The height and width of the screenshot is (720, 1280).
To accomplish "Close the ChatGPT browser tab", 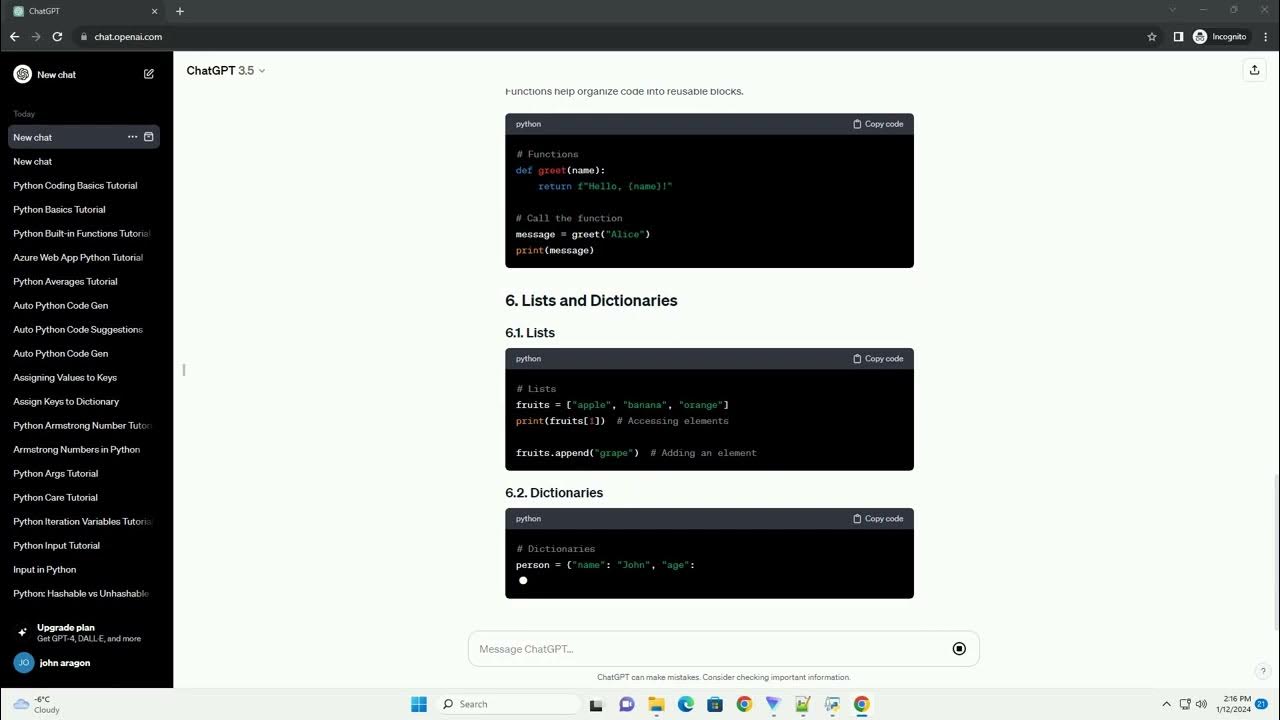I will 154,11.
